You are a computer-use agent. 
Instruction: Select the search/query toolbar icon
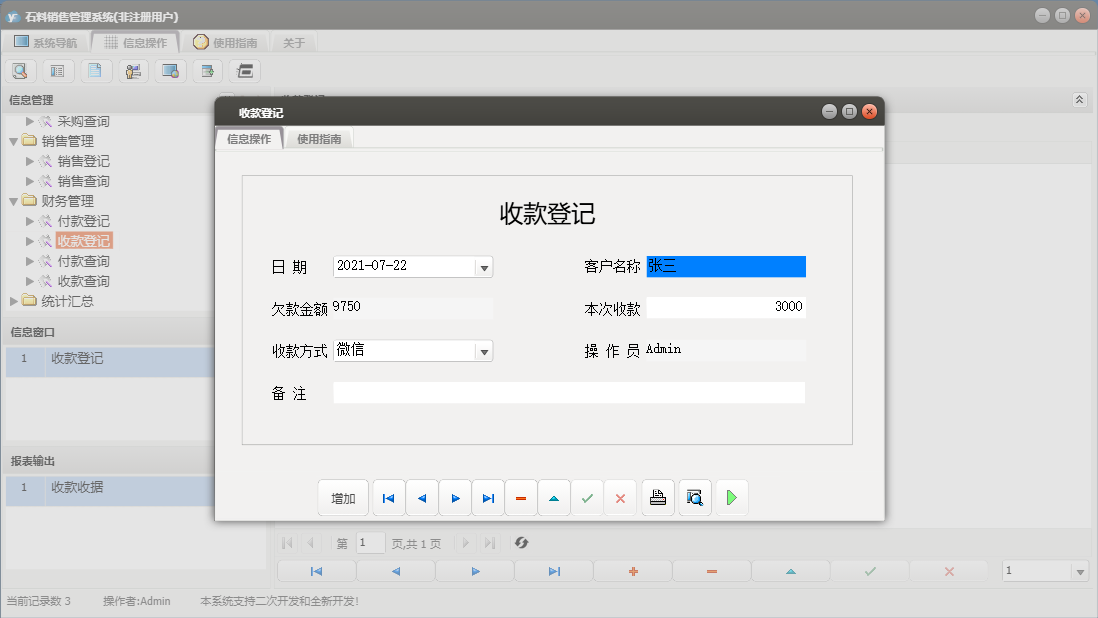click(x=20, y=70)
